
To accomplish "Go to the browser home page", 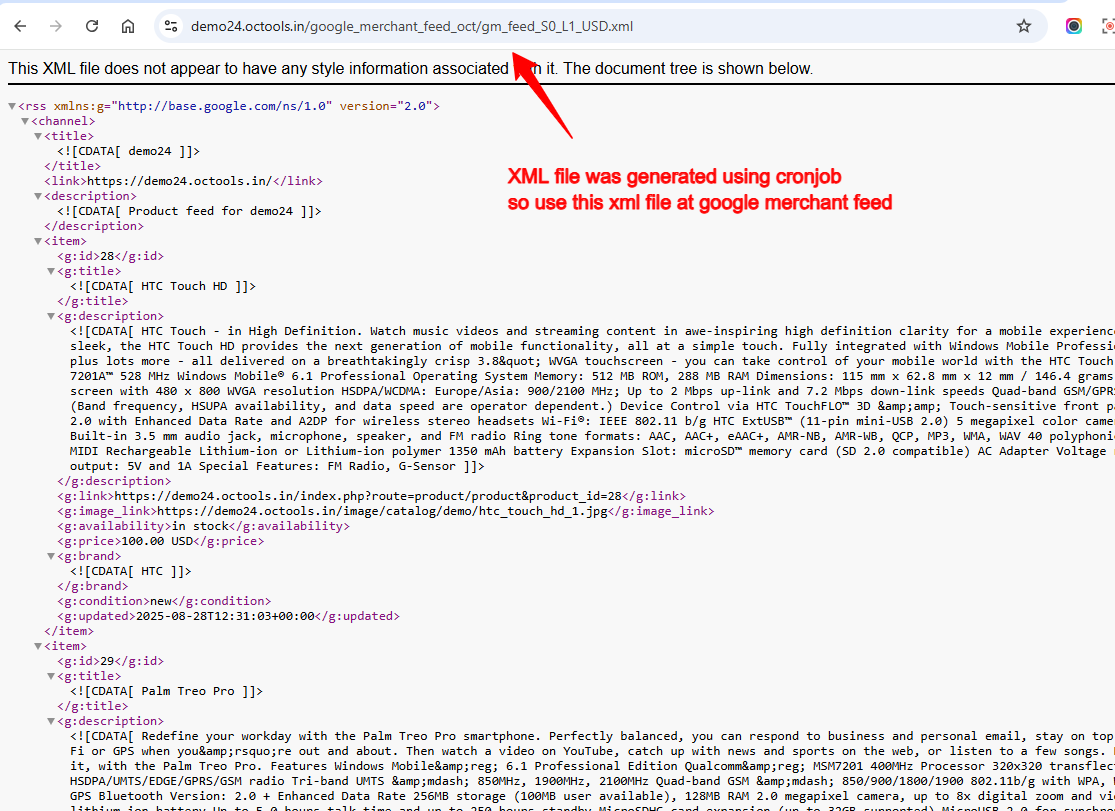I will coord(128,26).
